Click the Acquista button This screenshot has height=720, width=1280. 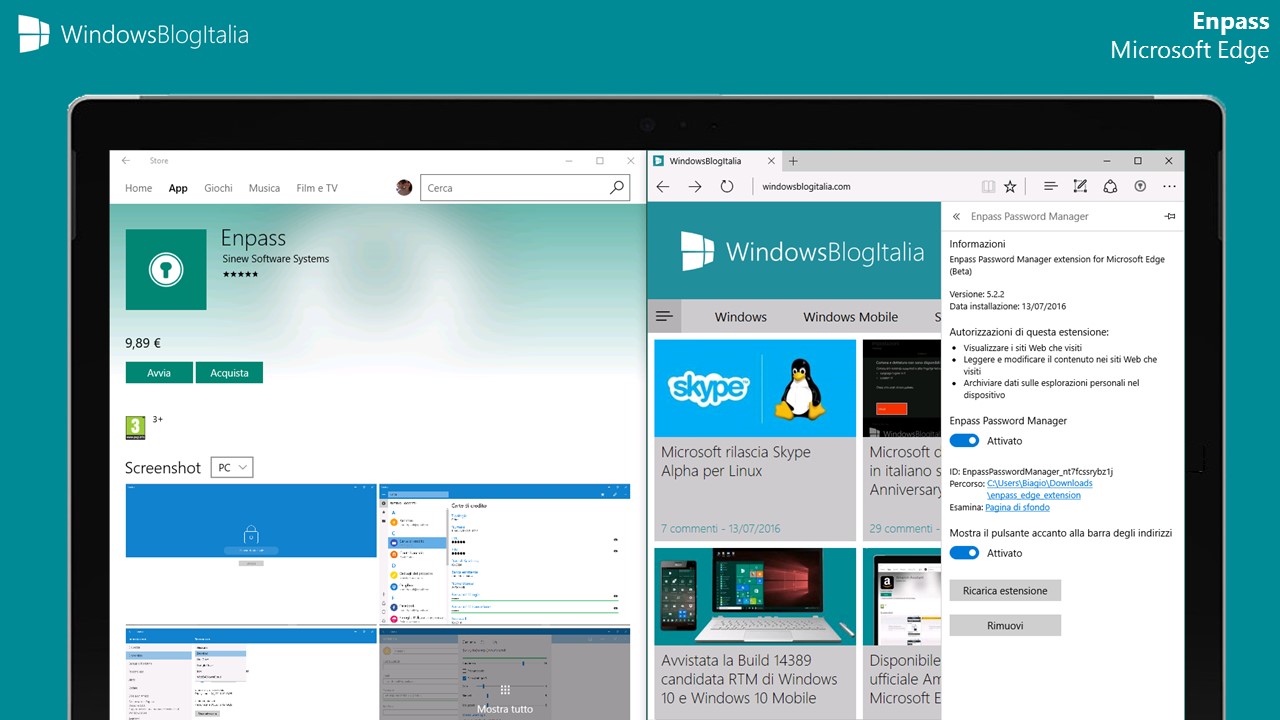click(x=229, y=372)
